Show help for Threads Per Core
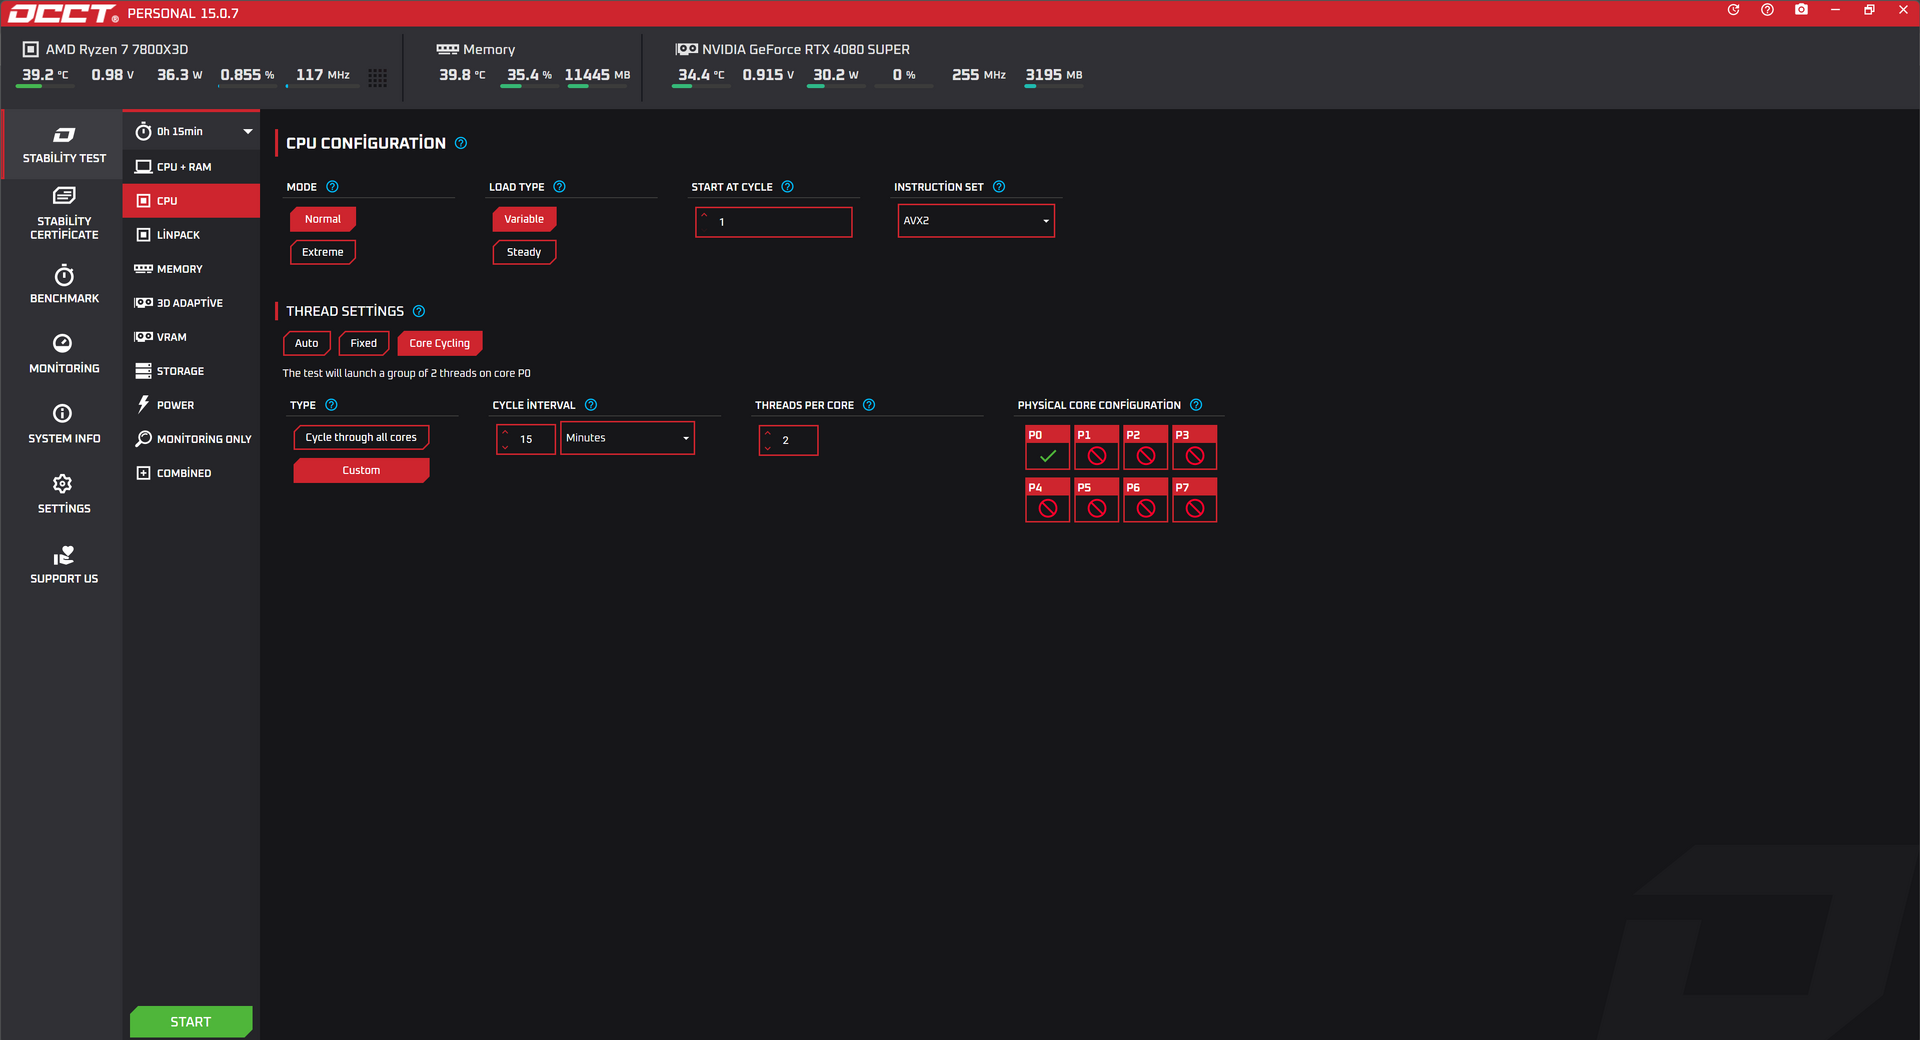This screenshot has height=1040, width=1920. click(x=869, y=405)
